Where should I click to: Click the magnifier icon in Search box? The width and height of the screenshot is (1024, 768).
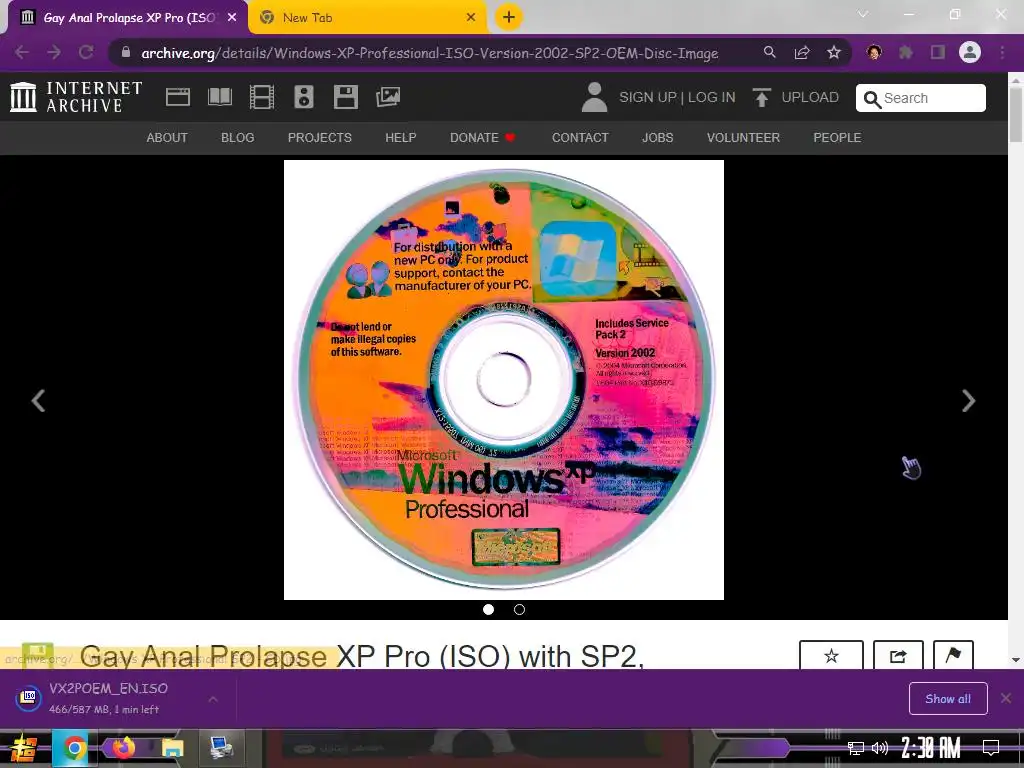coord(872,99)
